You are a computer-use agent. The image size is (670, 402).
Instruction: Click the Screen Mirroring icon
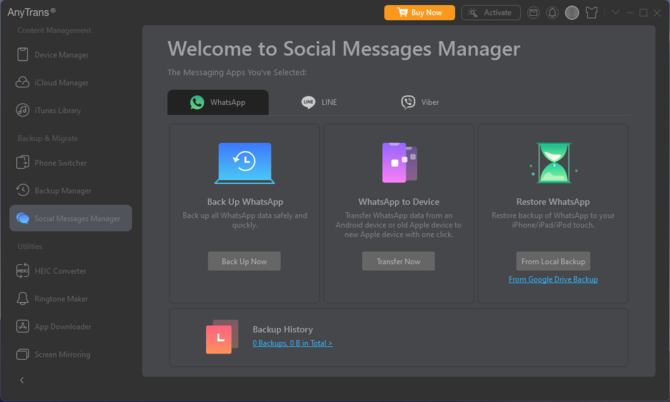click(23, 354)
